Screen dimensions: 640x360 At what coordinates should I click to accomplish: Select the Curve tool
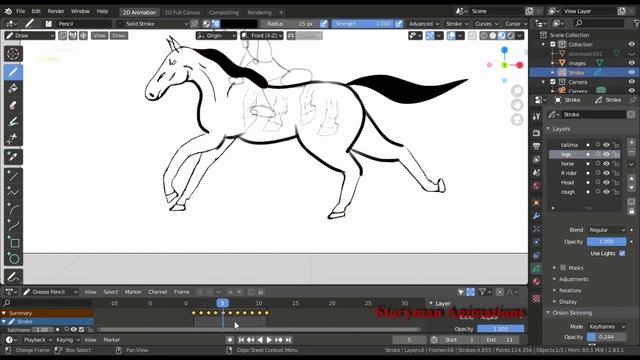coord(13,226)
